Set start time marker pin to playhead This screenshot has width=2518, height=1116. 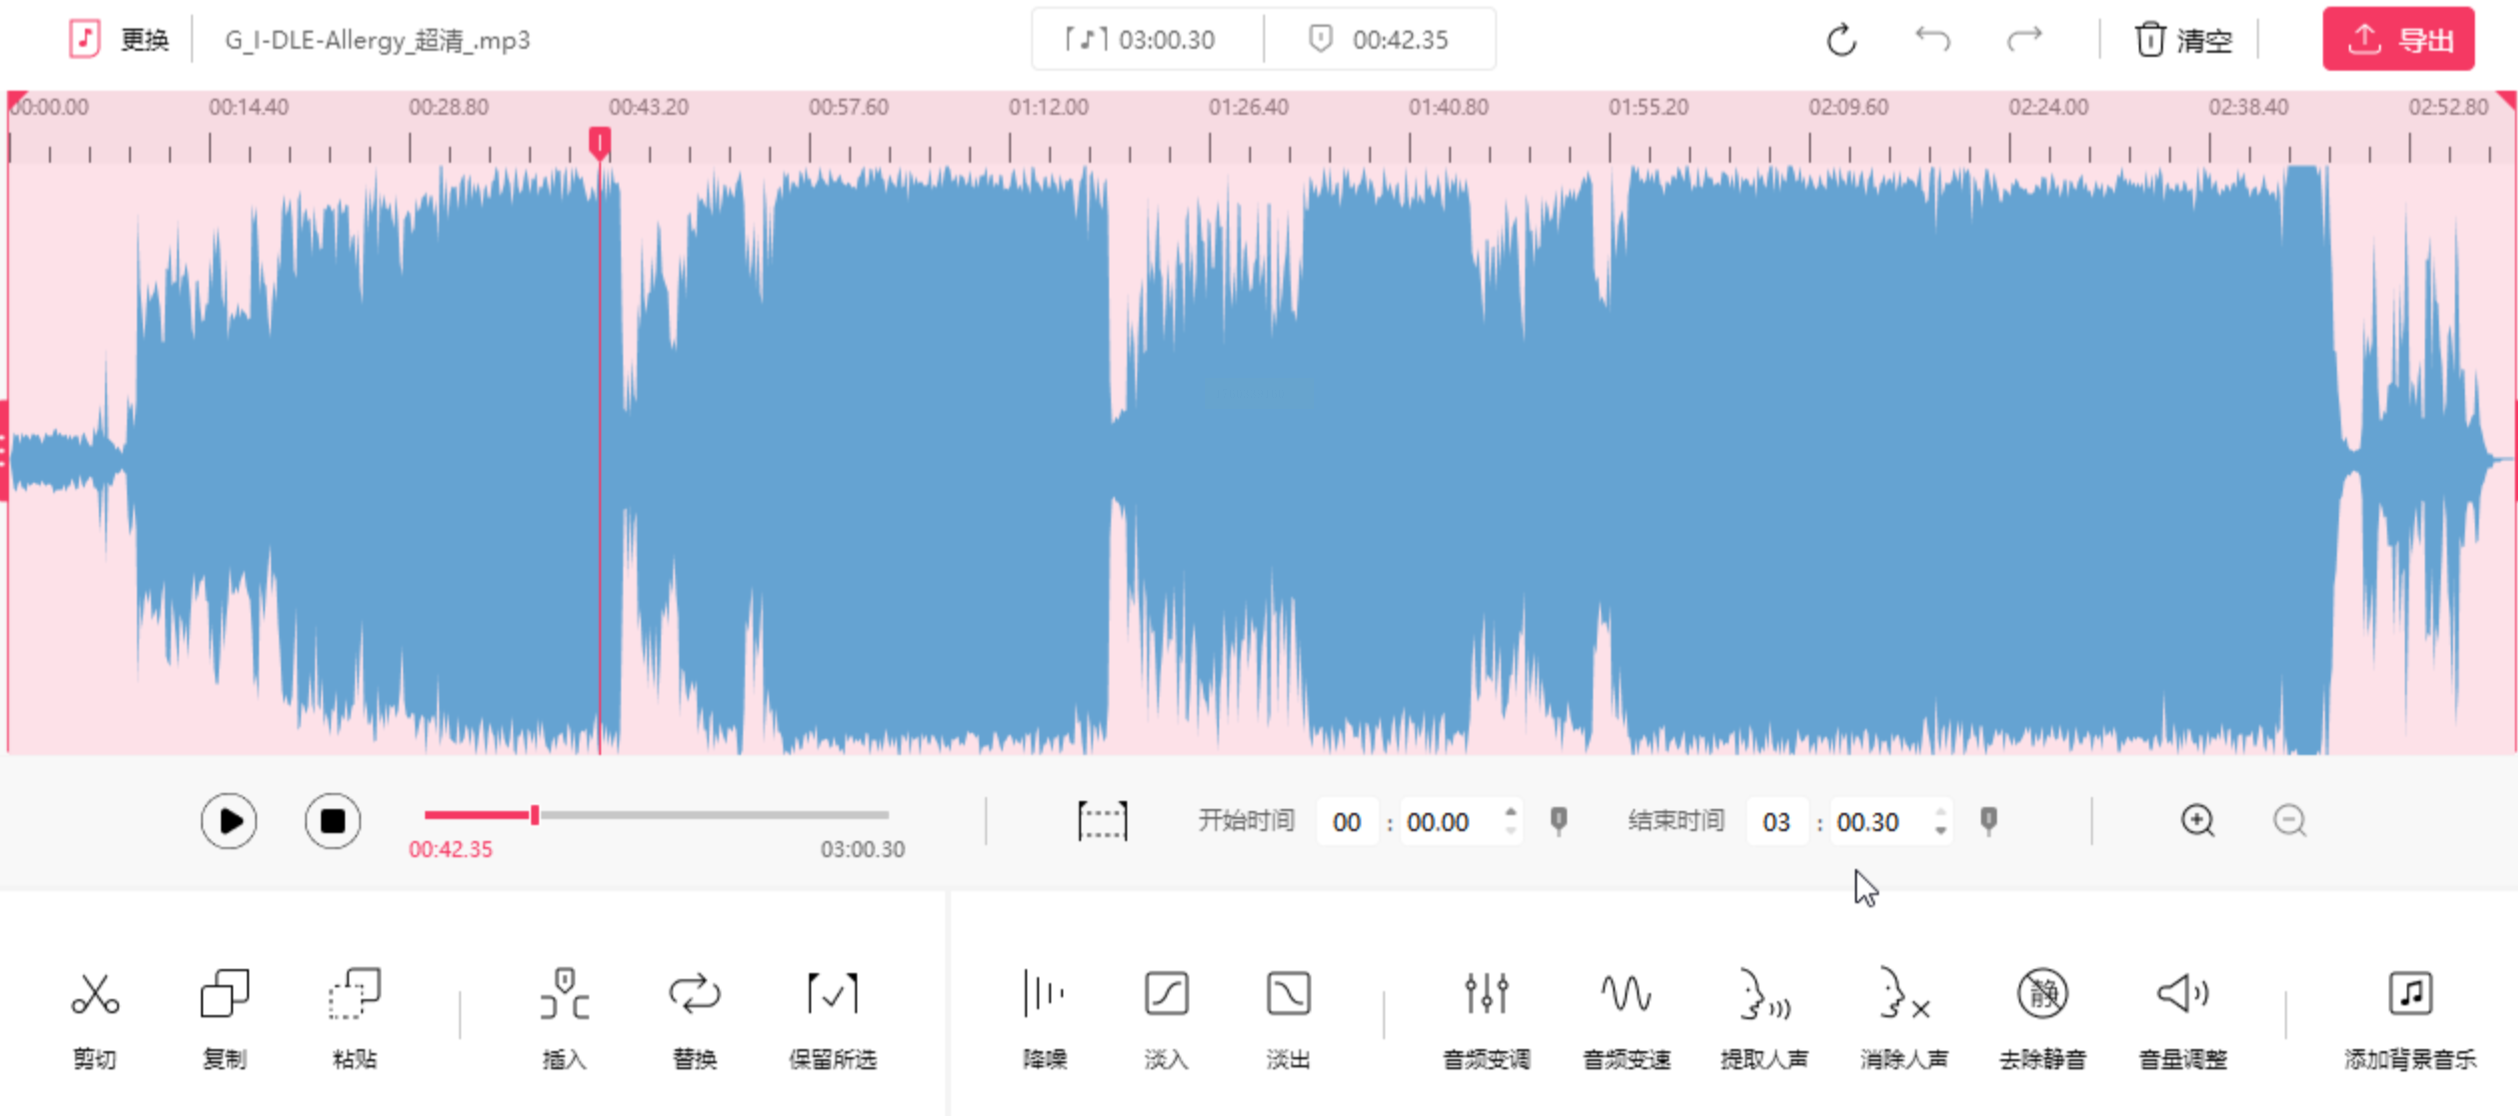pyautogui.click(x=1559, y=821)
